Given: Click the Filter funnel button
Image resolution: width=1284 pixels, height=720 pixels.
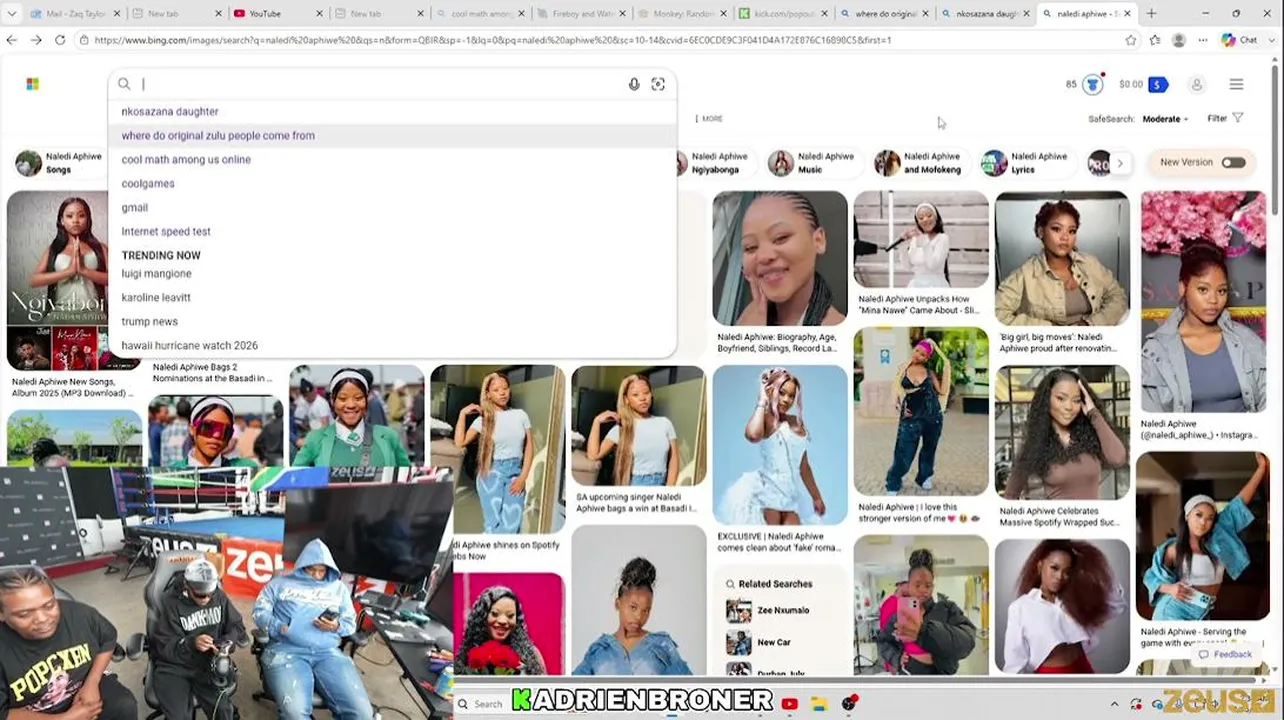Looking at the screenshot, I should 1225,118.
